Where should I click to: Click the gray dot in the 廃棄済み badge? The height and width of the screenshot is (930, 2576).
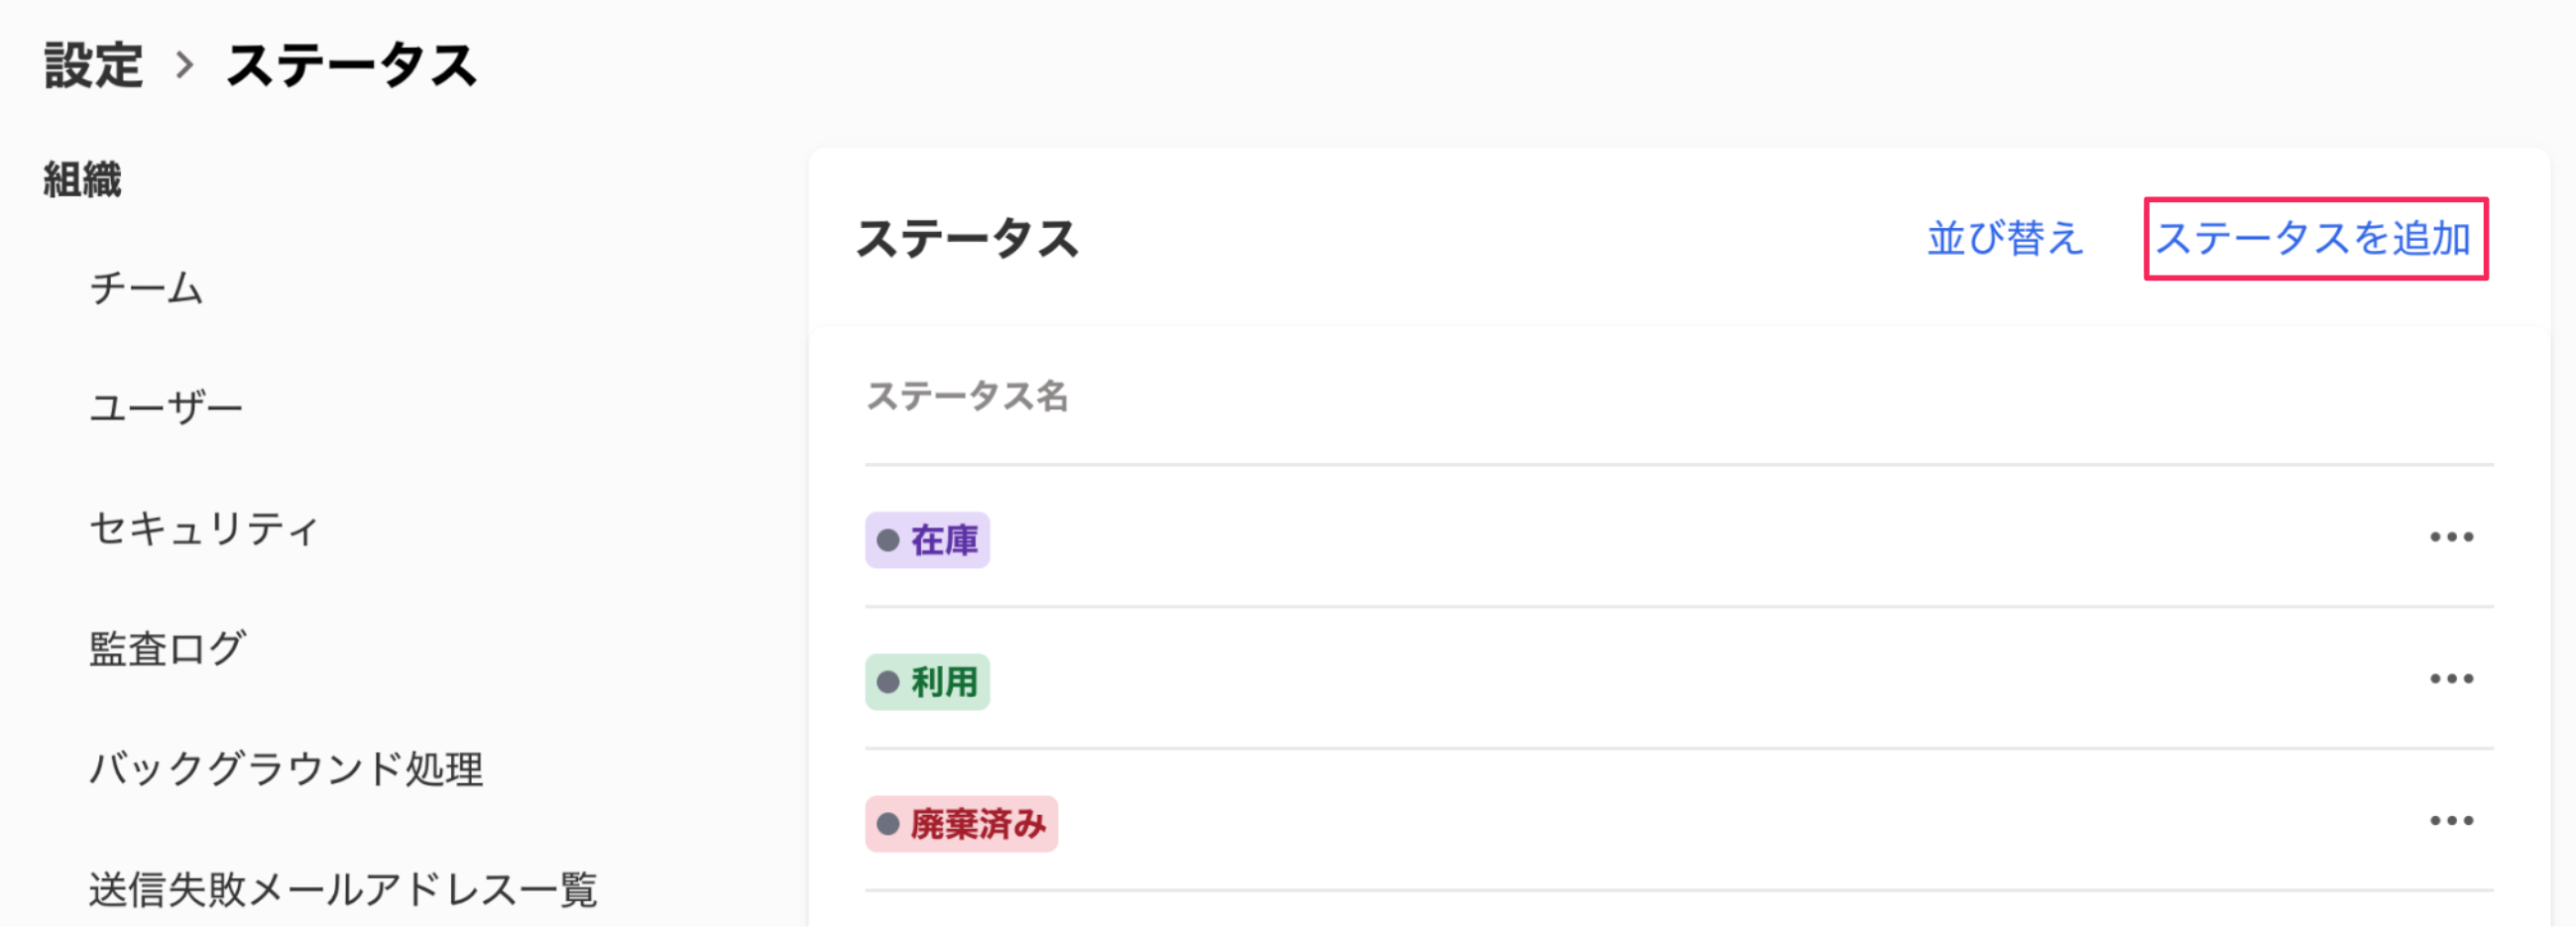887,825
